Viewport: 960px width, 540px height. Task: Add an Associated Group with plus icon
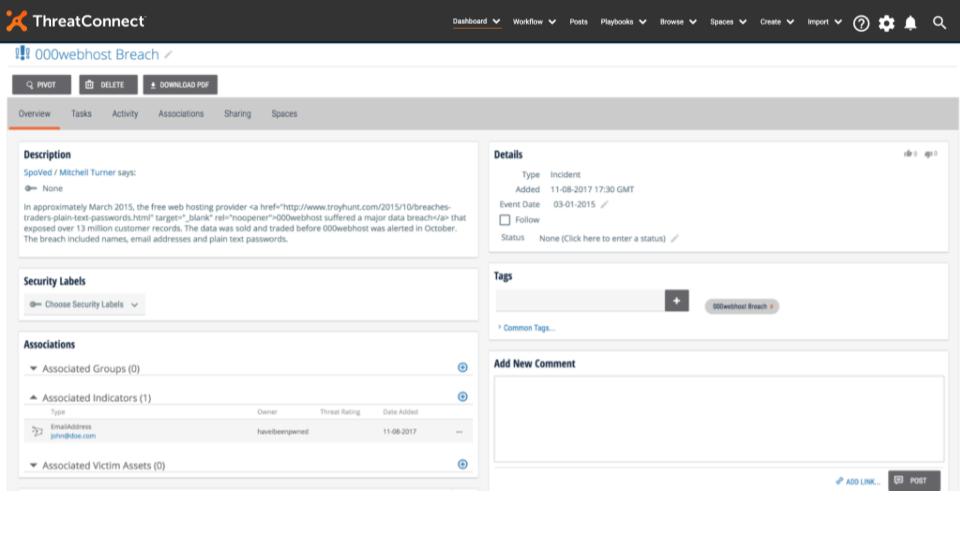pos(462,367)
